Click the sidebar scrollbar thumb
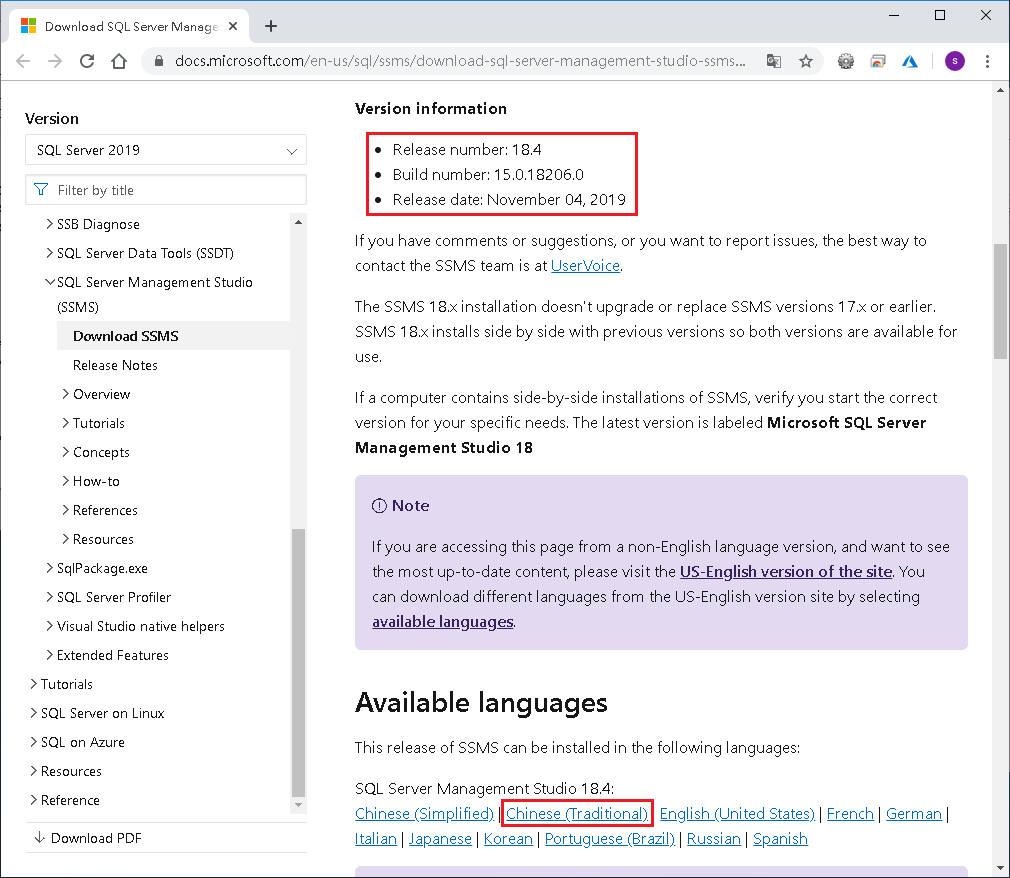1010x878 pixels. pyautogui.click(x=298, y=663)
